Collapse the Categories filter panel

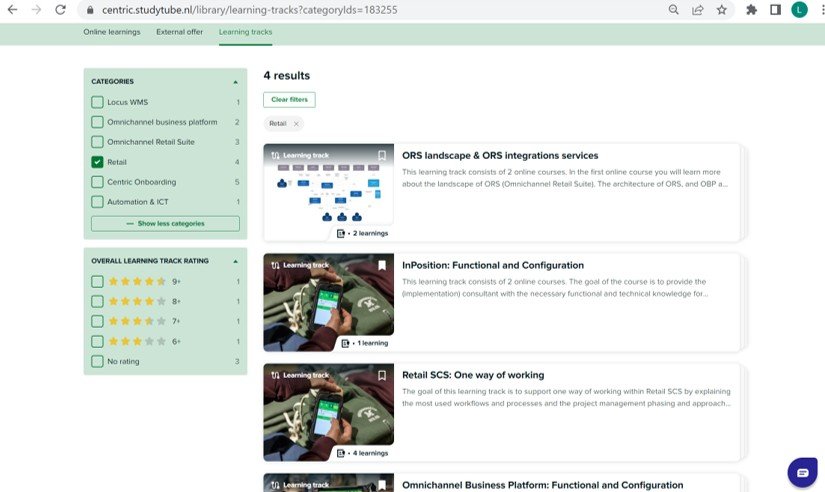tap(236, 82)
